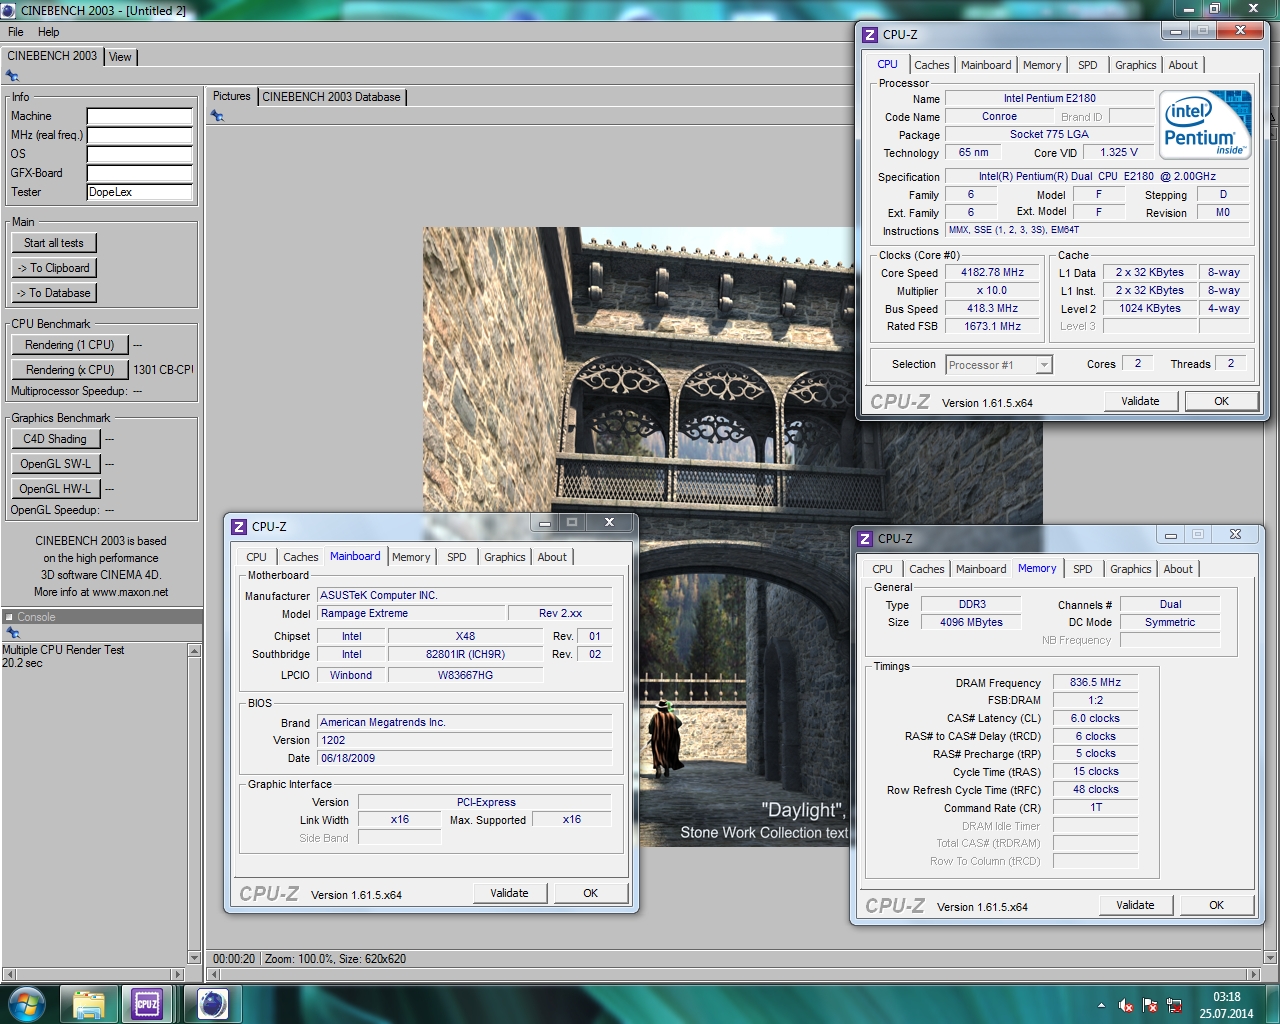Click the muted volume tray icon

pyautogui.click(x=1126, y=1006)
